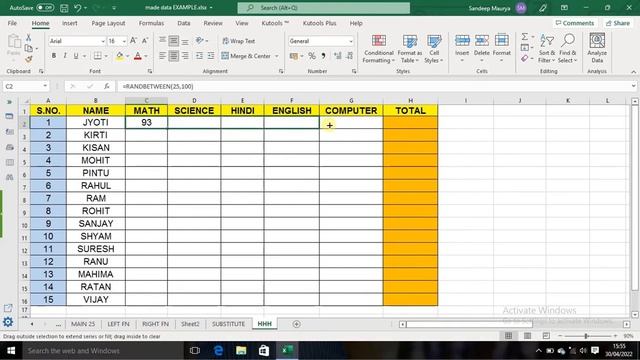Select the MAIN 25 sheet tab
This screenshot has width=640, height=360.
click(x=83, y=324)
